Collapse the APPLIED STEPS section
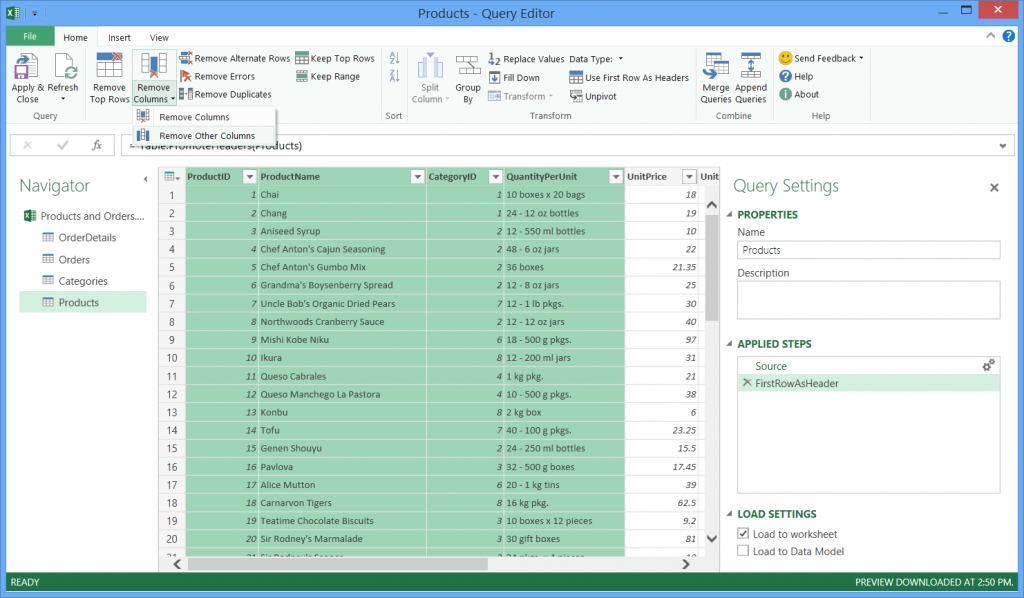The height and width of the screenshot is (598, 1024). (x=730, y=344)
